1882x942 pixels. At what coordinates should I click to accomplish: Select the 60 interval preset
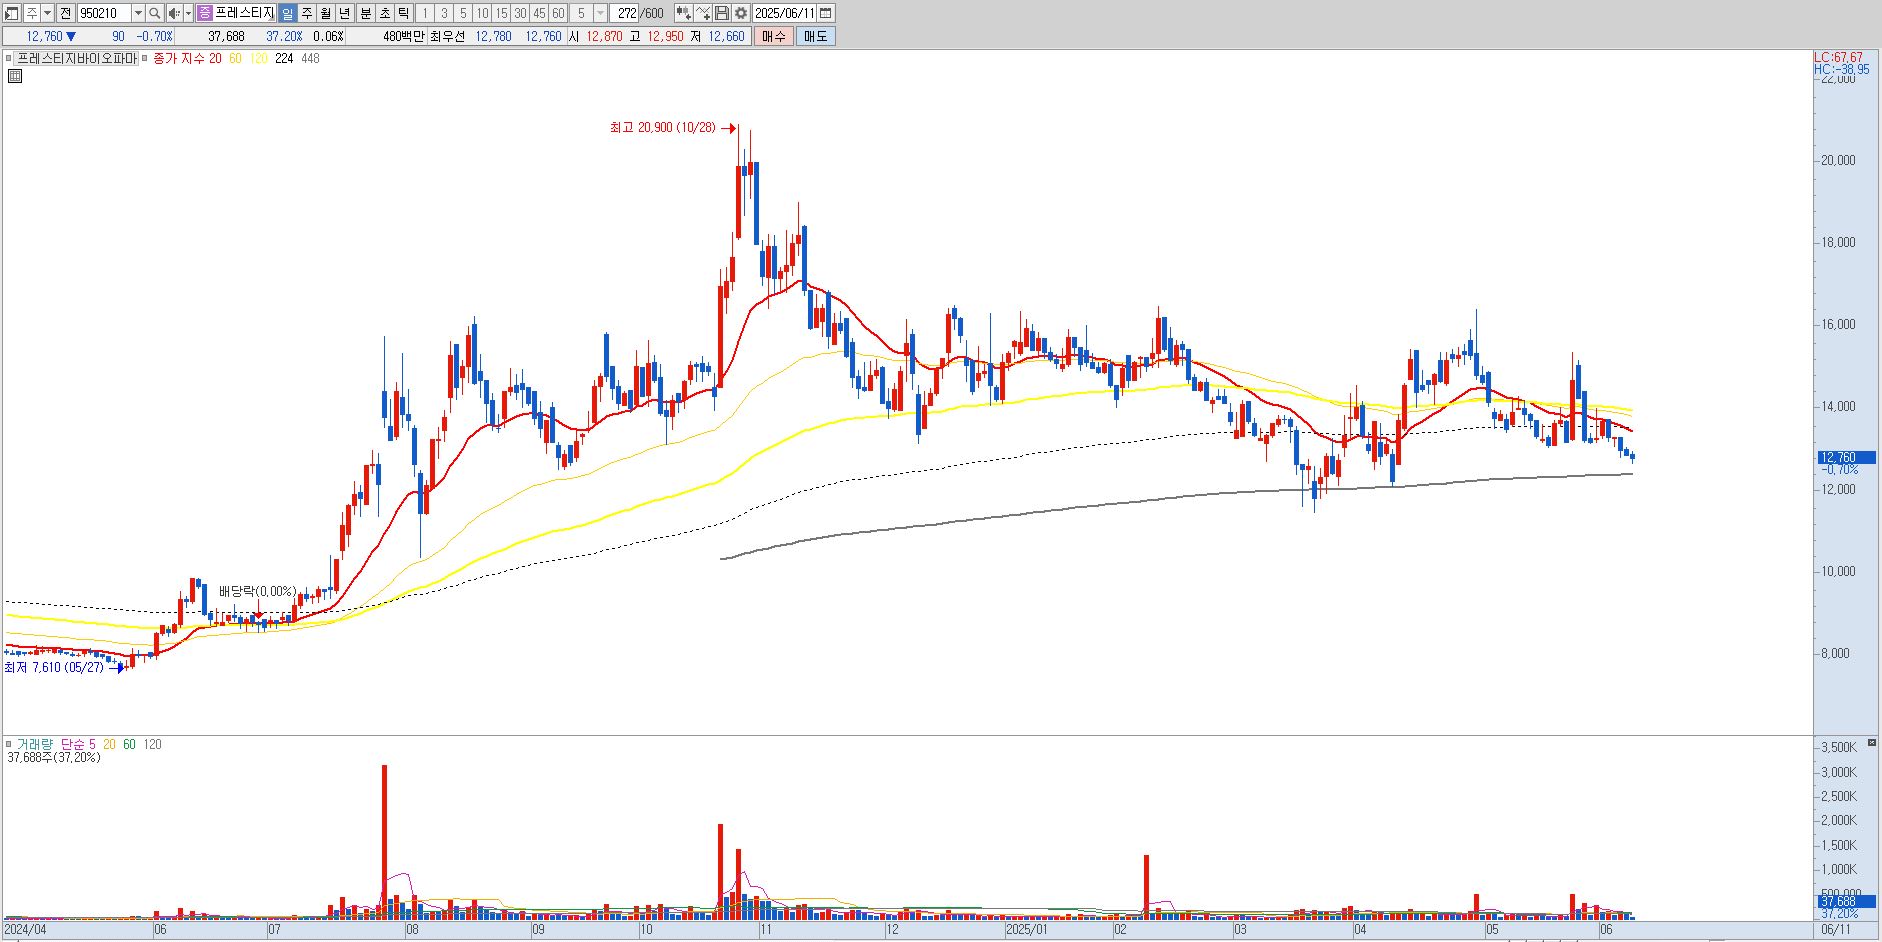click(x=558, y=13)
